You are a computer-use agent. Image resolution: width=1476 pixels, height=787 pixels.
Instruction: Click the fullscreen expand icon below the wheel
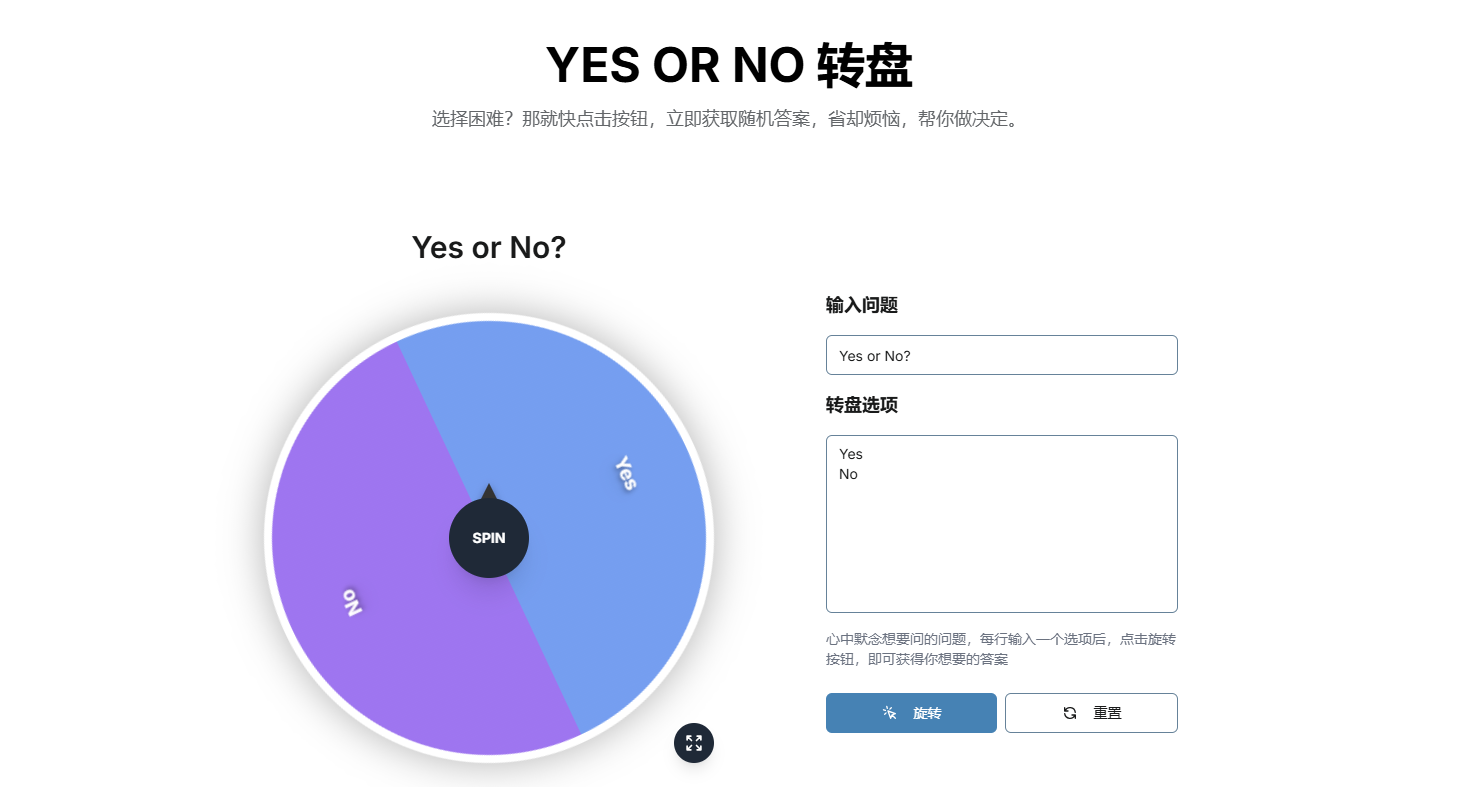point(694,743)
